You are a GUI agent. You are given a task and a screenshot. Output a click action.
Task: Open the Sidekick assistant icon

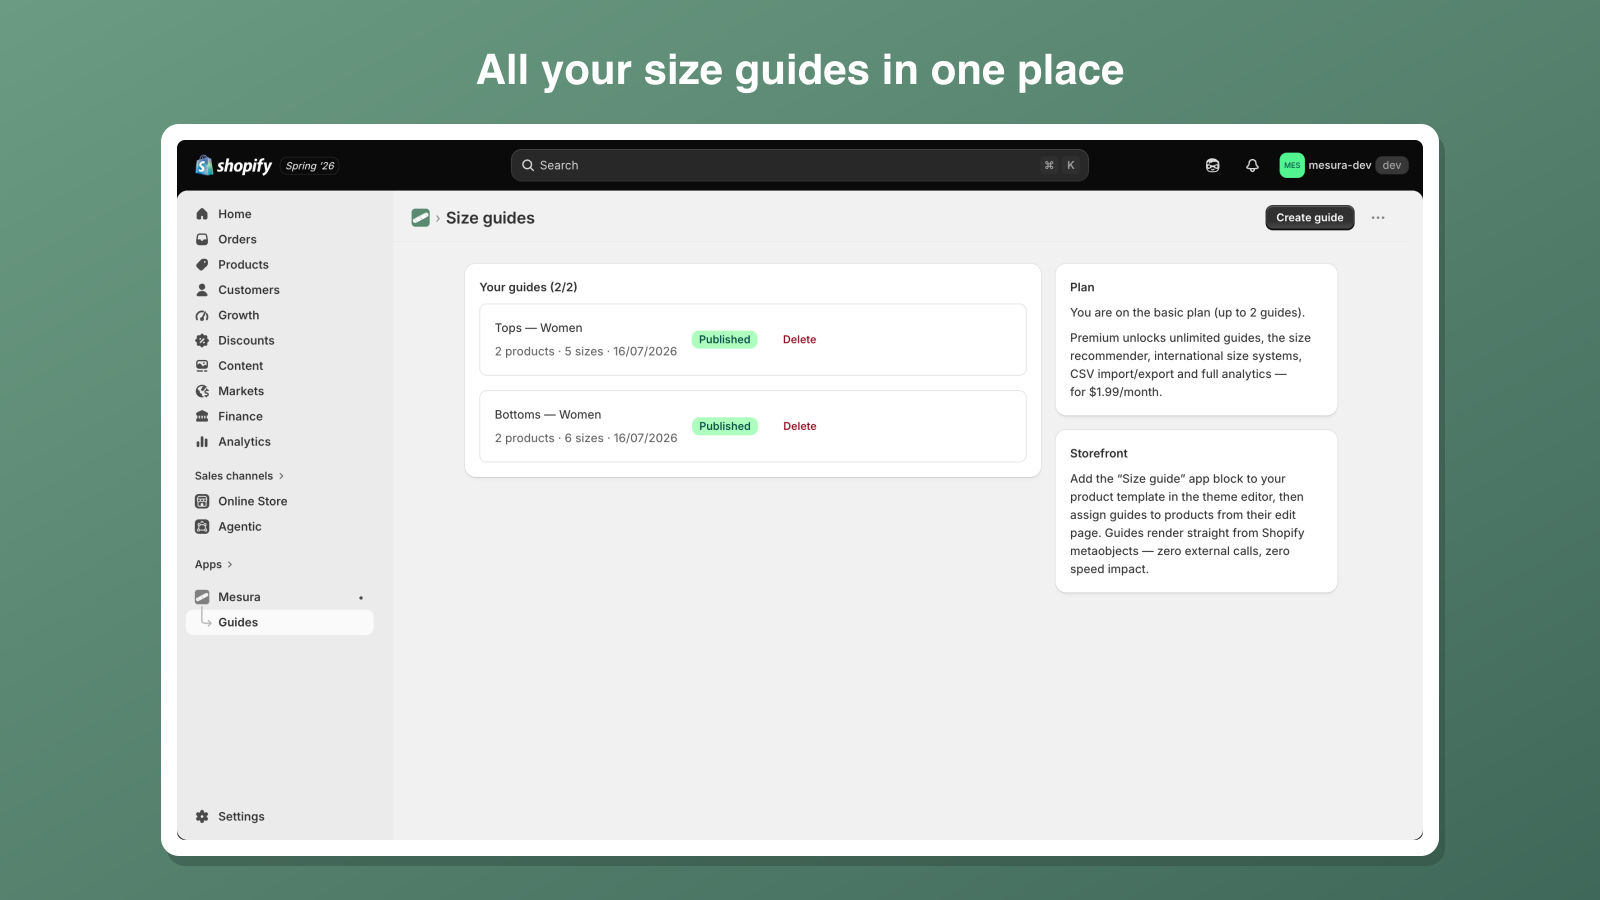[1212, 166]
